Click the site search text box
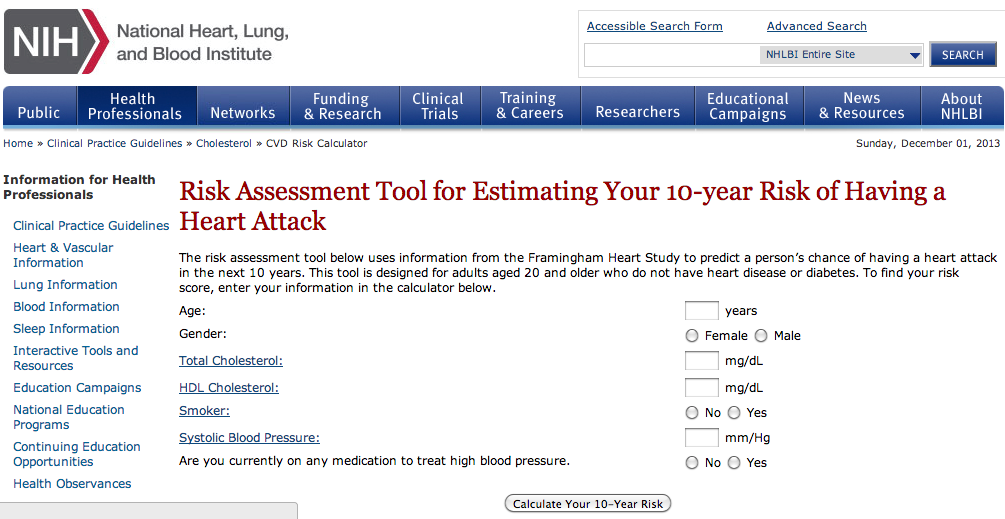The width and height of the screenshot is (1005, 519). (x=671, y=55)
